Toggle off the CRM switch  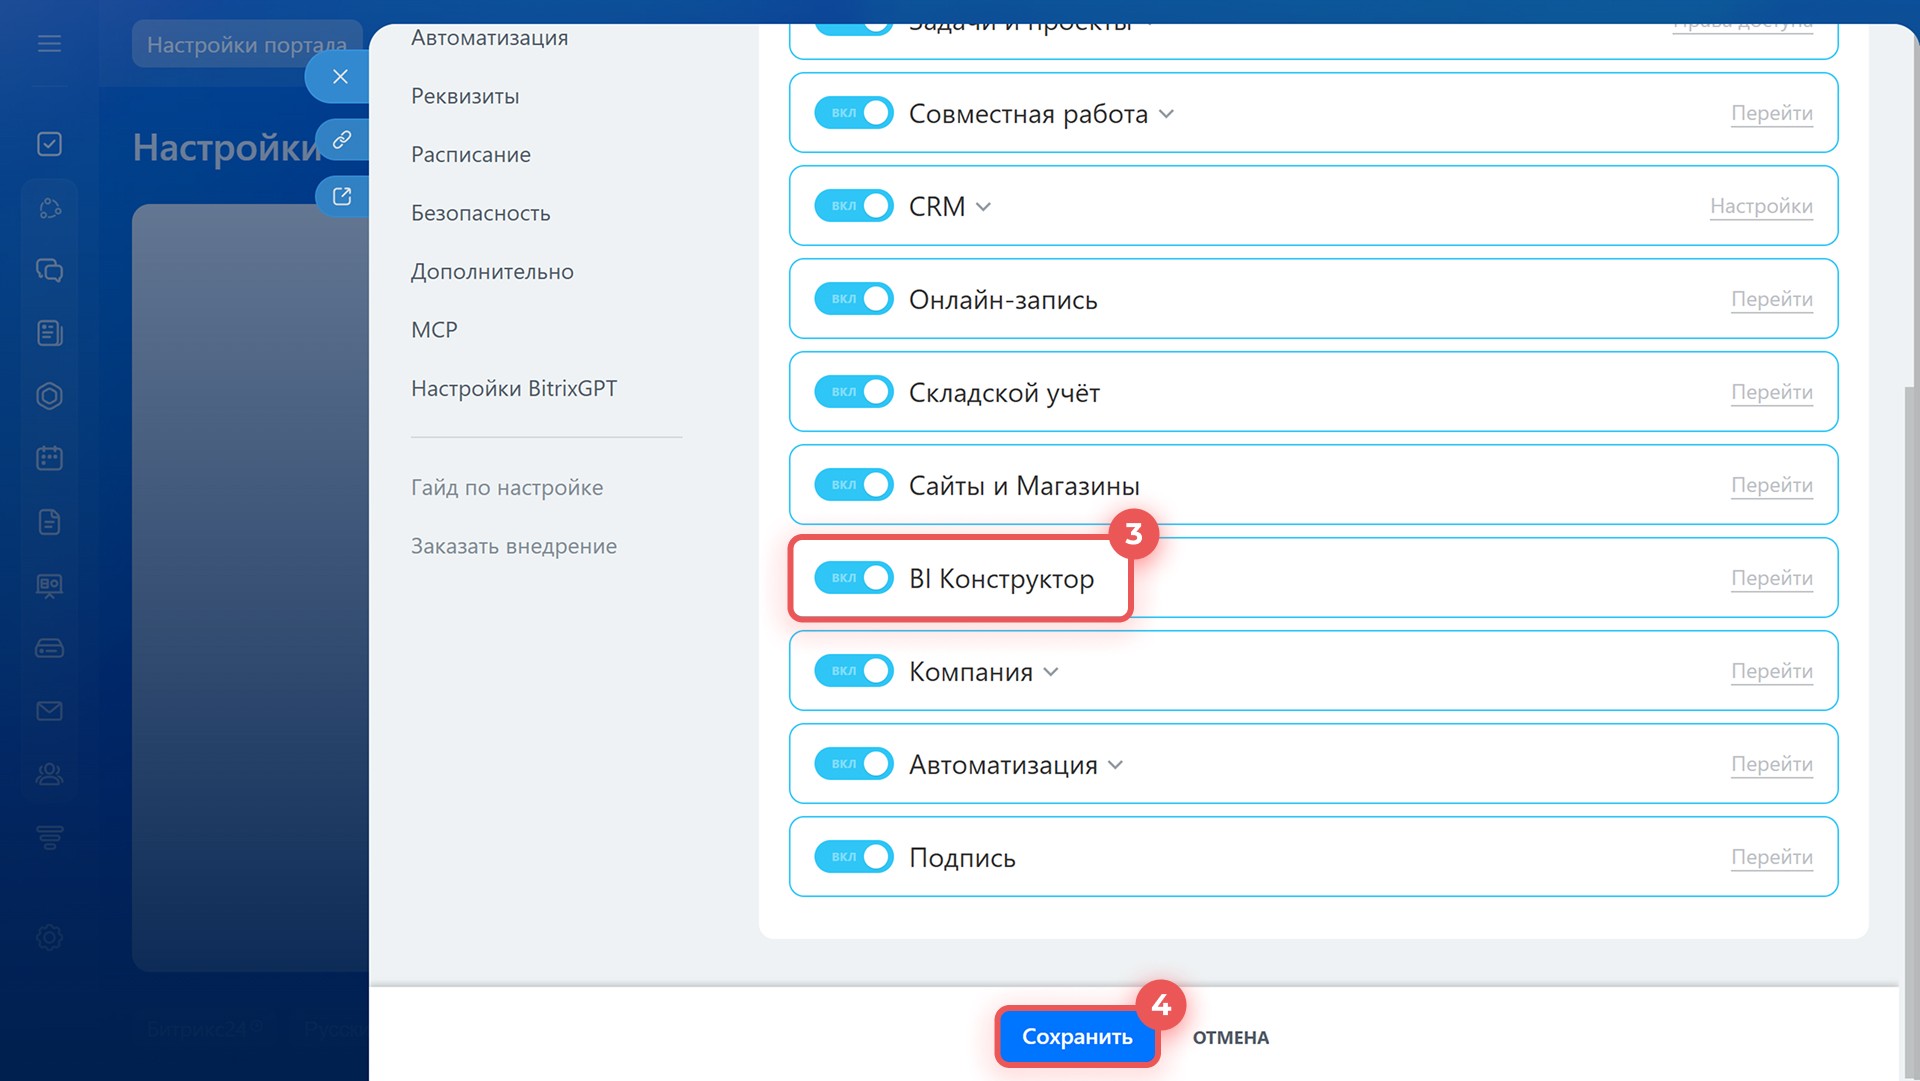853,206
